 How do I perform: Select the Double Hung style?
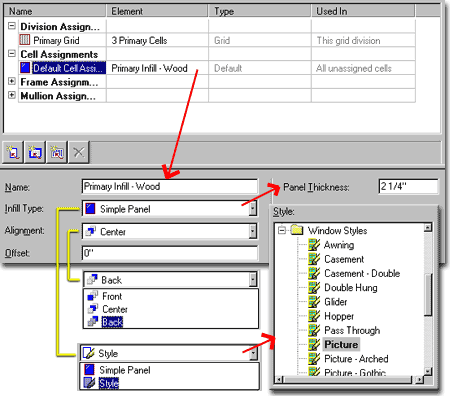click(x=351, y=288)
